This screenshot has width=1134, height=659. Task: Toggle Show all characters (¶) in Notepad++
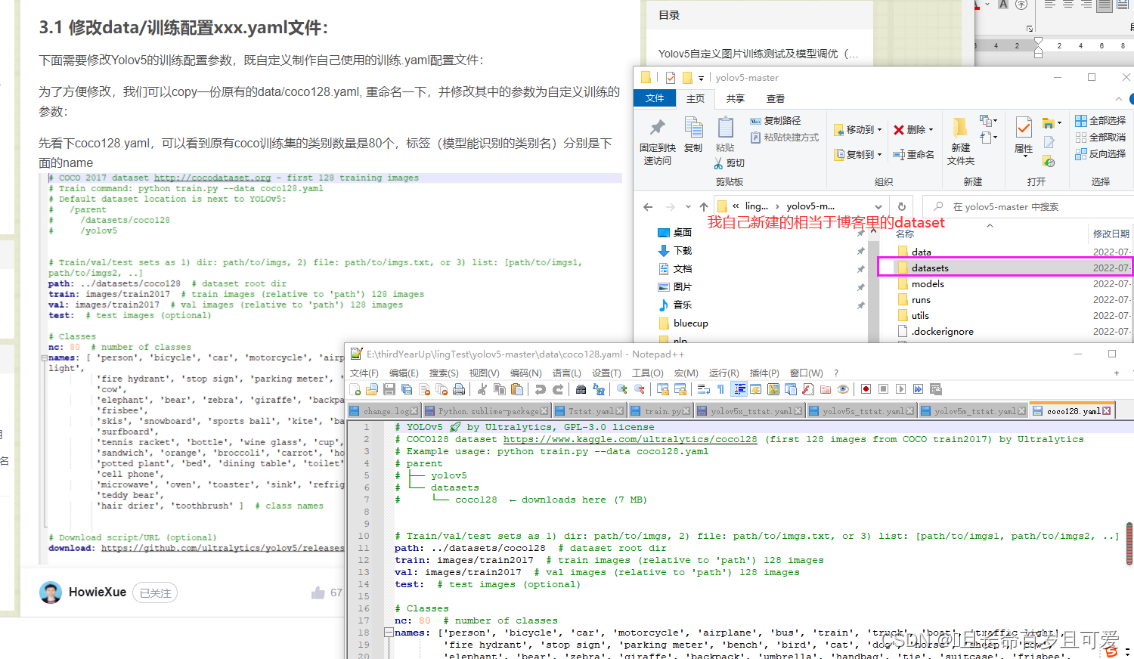coord(721,390)
